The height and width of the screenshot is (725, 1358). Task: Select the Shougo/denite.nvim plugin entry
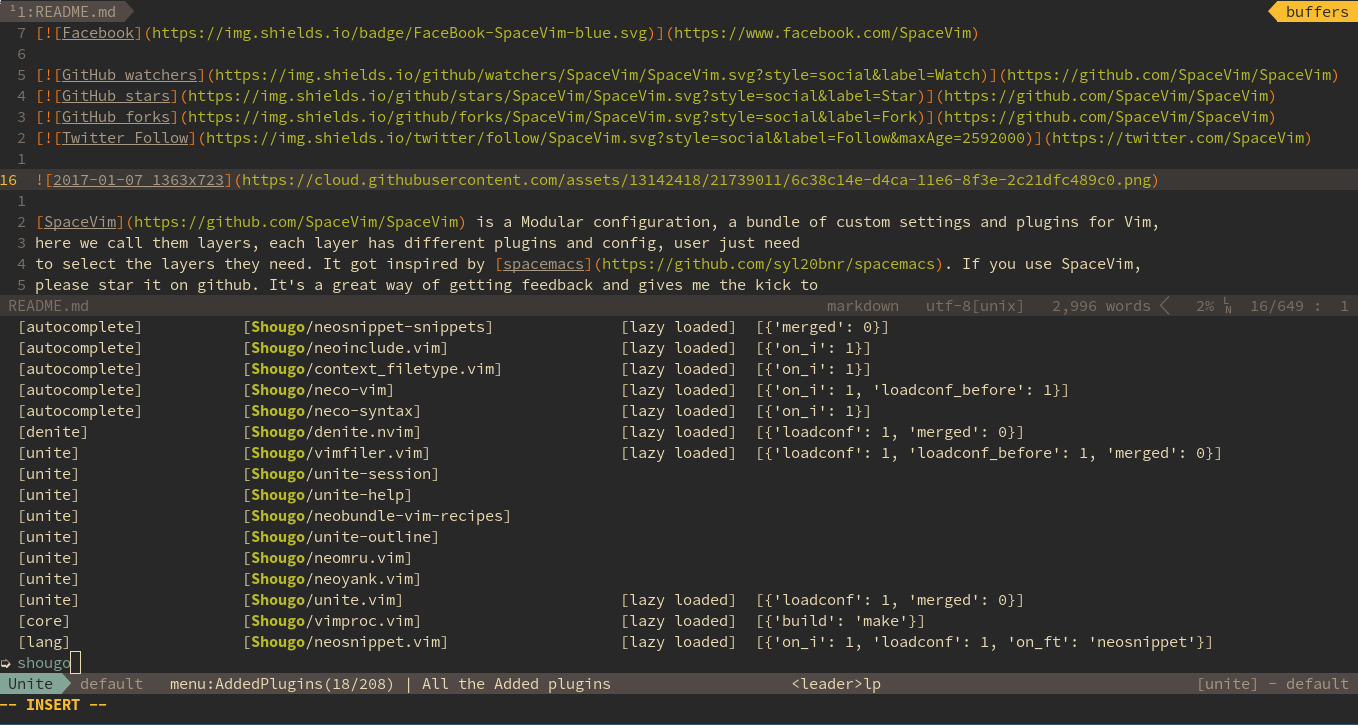(330, 431)
